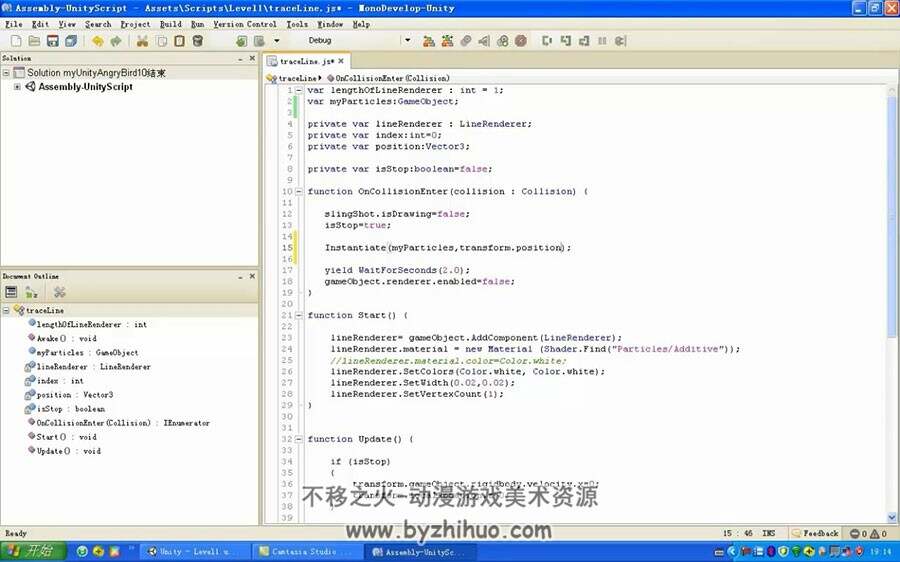Click the Copy toolbar icon
900x562 pixels.
(x=162, y=41)
